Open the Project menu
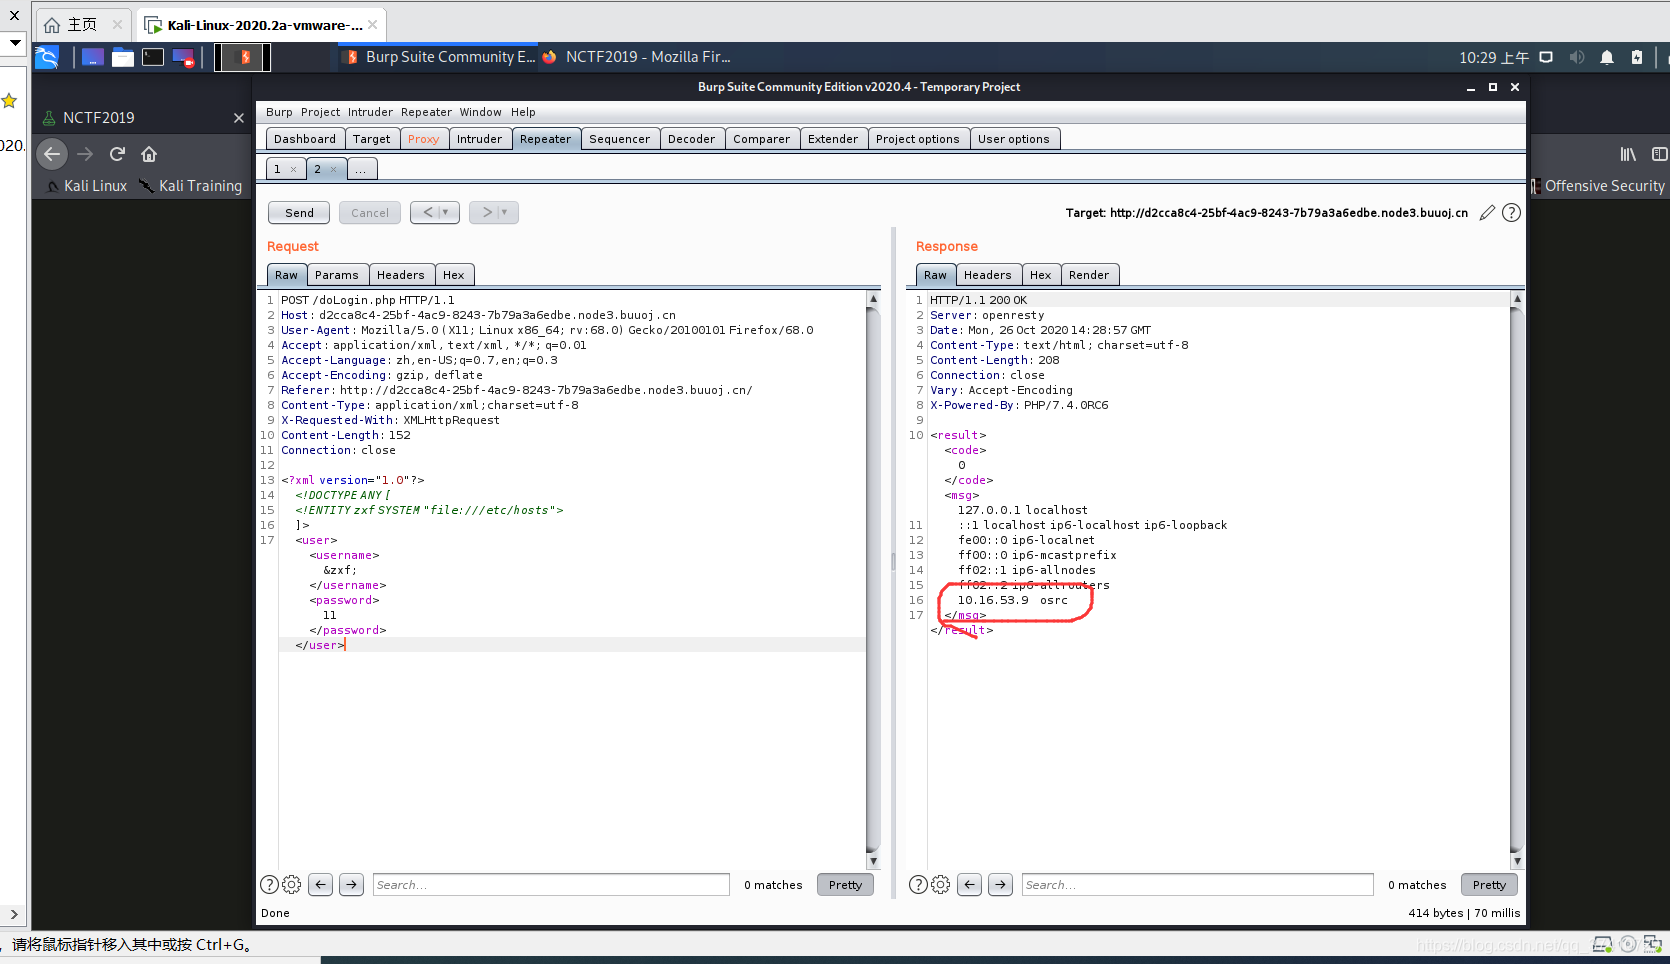Viewport: 1670px width, 964px height. (321, 112)
